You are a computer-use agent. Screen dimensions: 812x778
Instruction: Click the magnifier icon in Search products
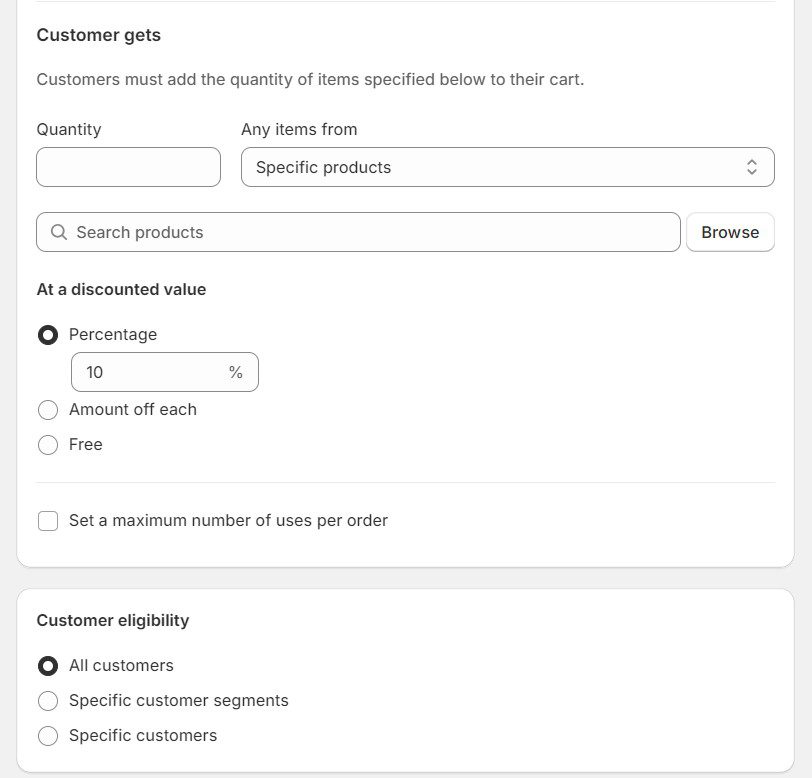pyautogui.click(x=59, y=232)
